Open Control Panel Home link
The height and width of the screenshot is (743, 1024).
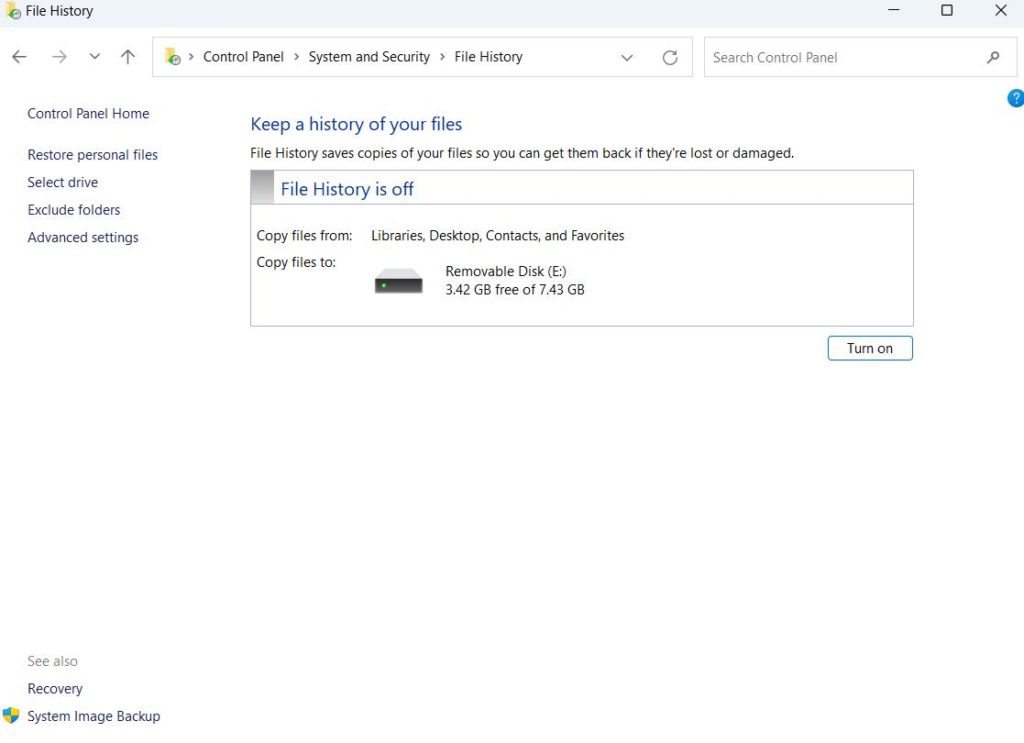(x=88, y=114)
